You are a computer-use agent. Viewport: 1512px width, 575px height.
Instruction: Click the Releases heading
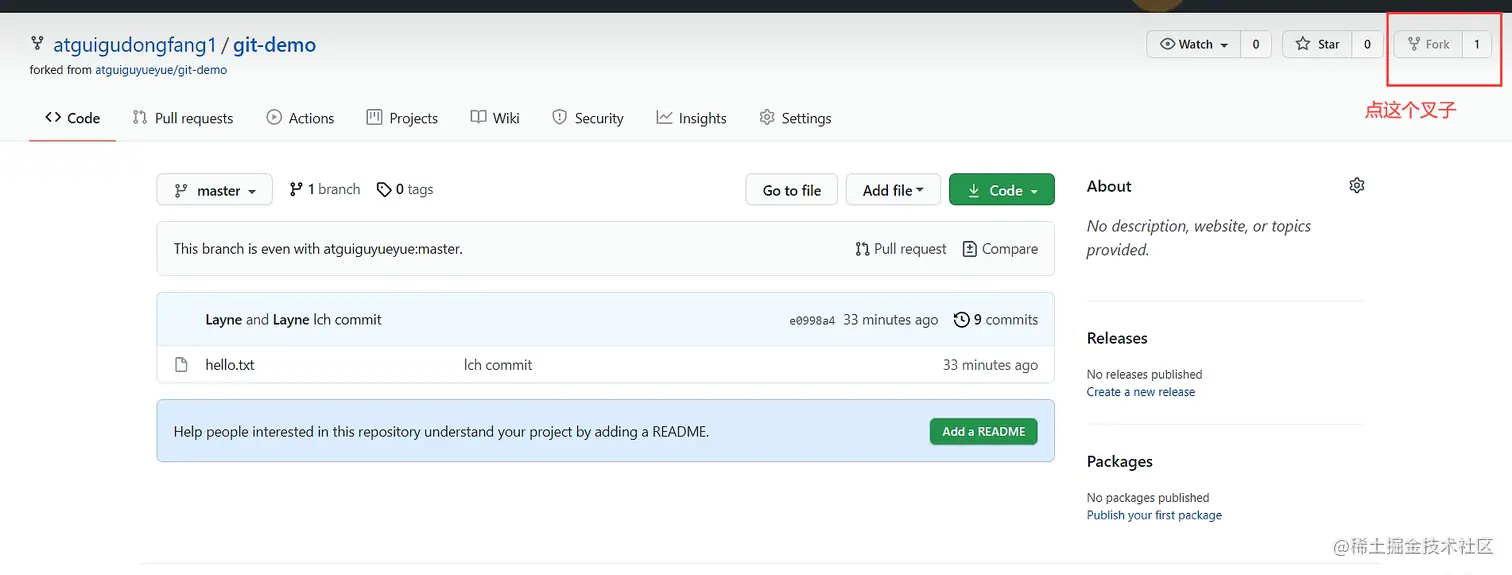pyautogui.click(x=1117, y=338)
